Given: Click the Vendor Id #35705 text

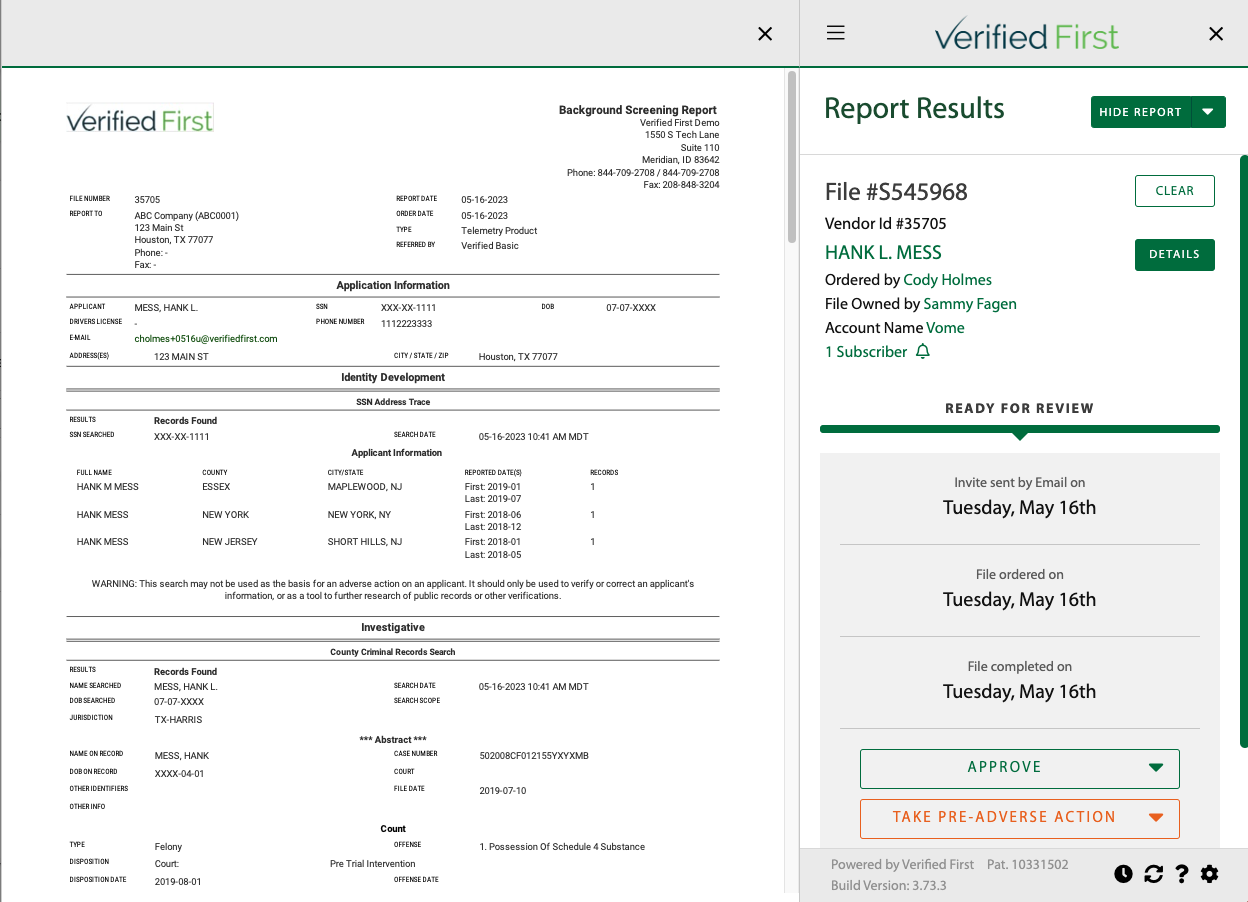Looking at the screenshot, I should pyautogui.click(x=885, y=223).
